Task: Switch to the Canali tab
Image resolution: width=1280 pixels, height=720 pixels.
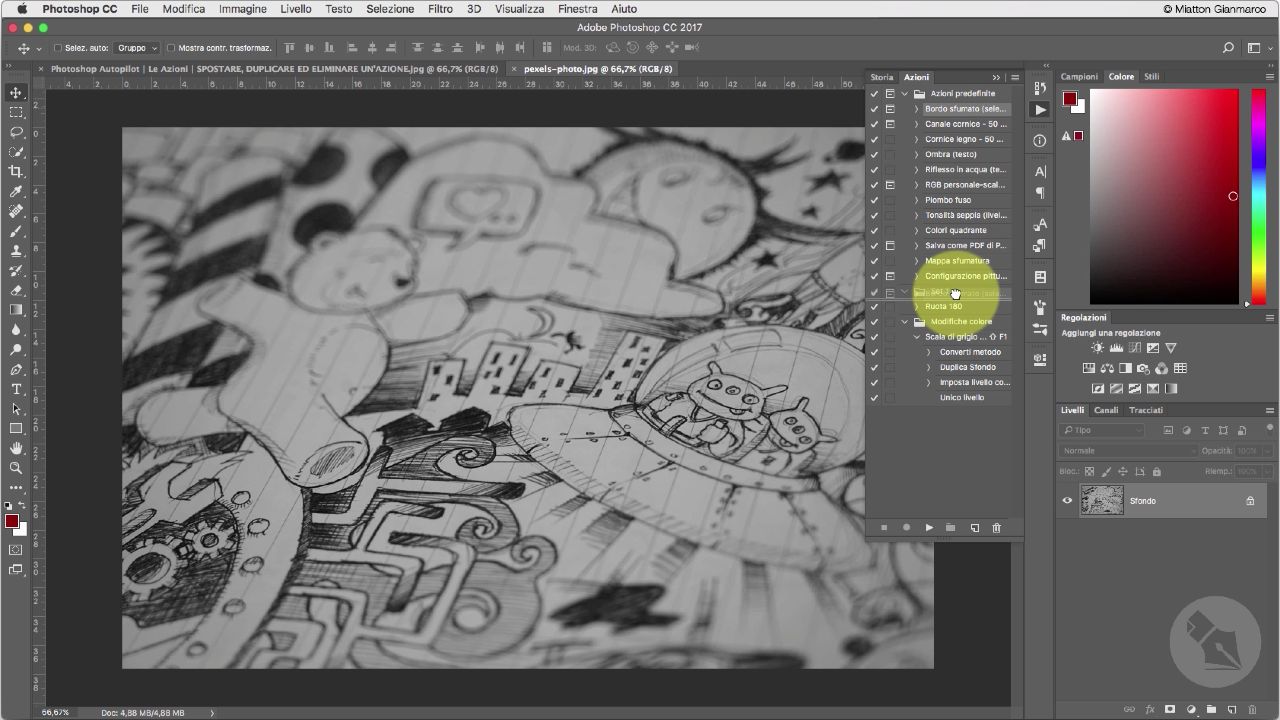Action: coord(1106,410)
